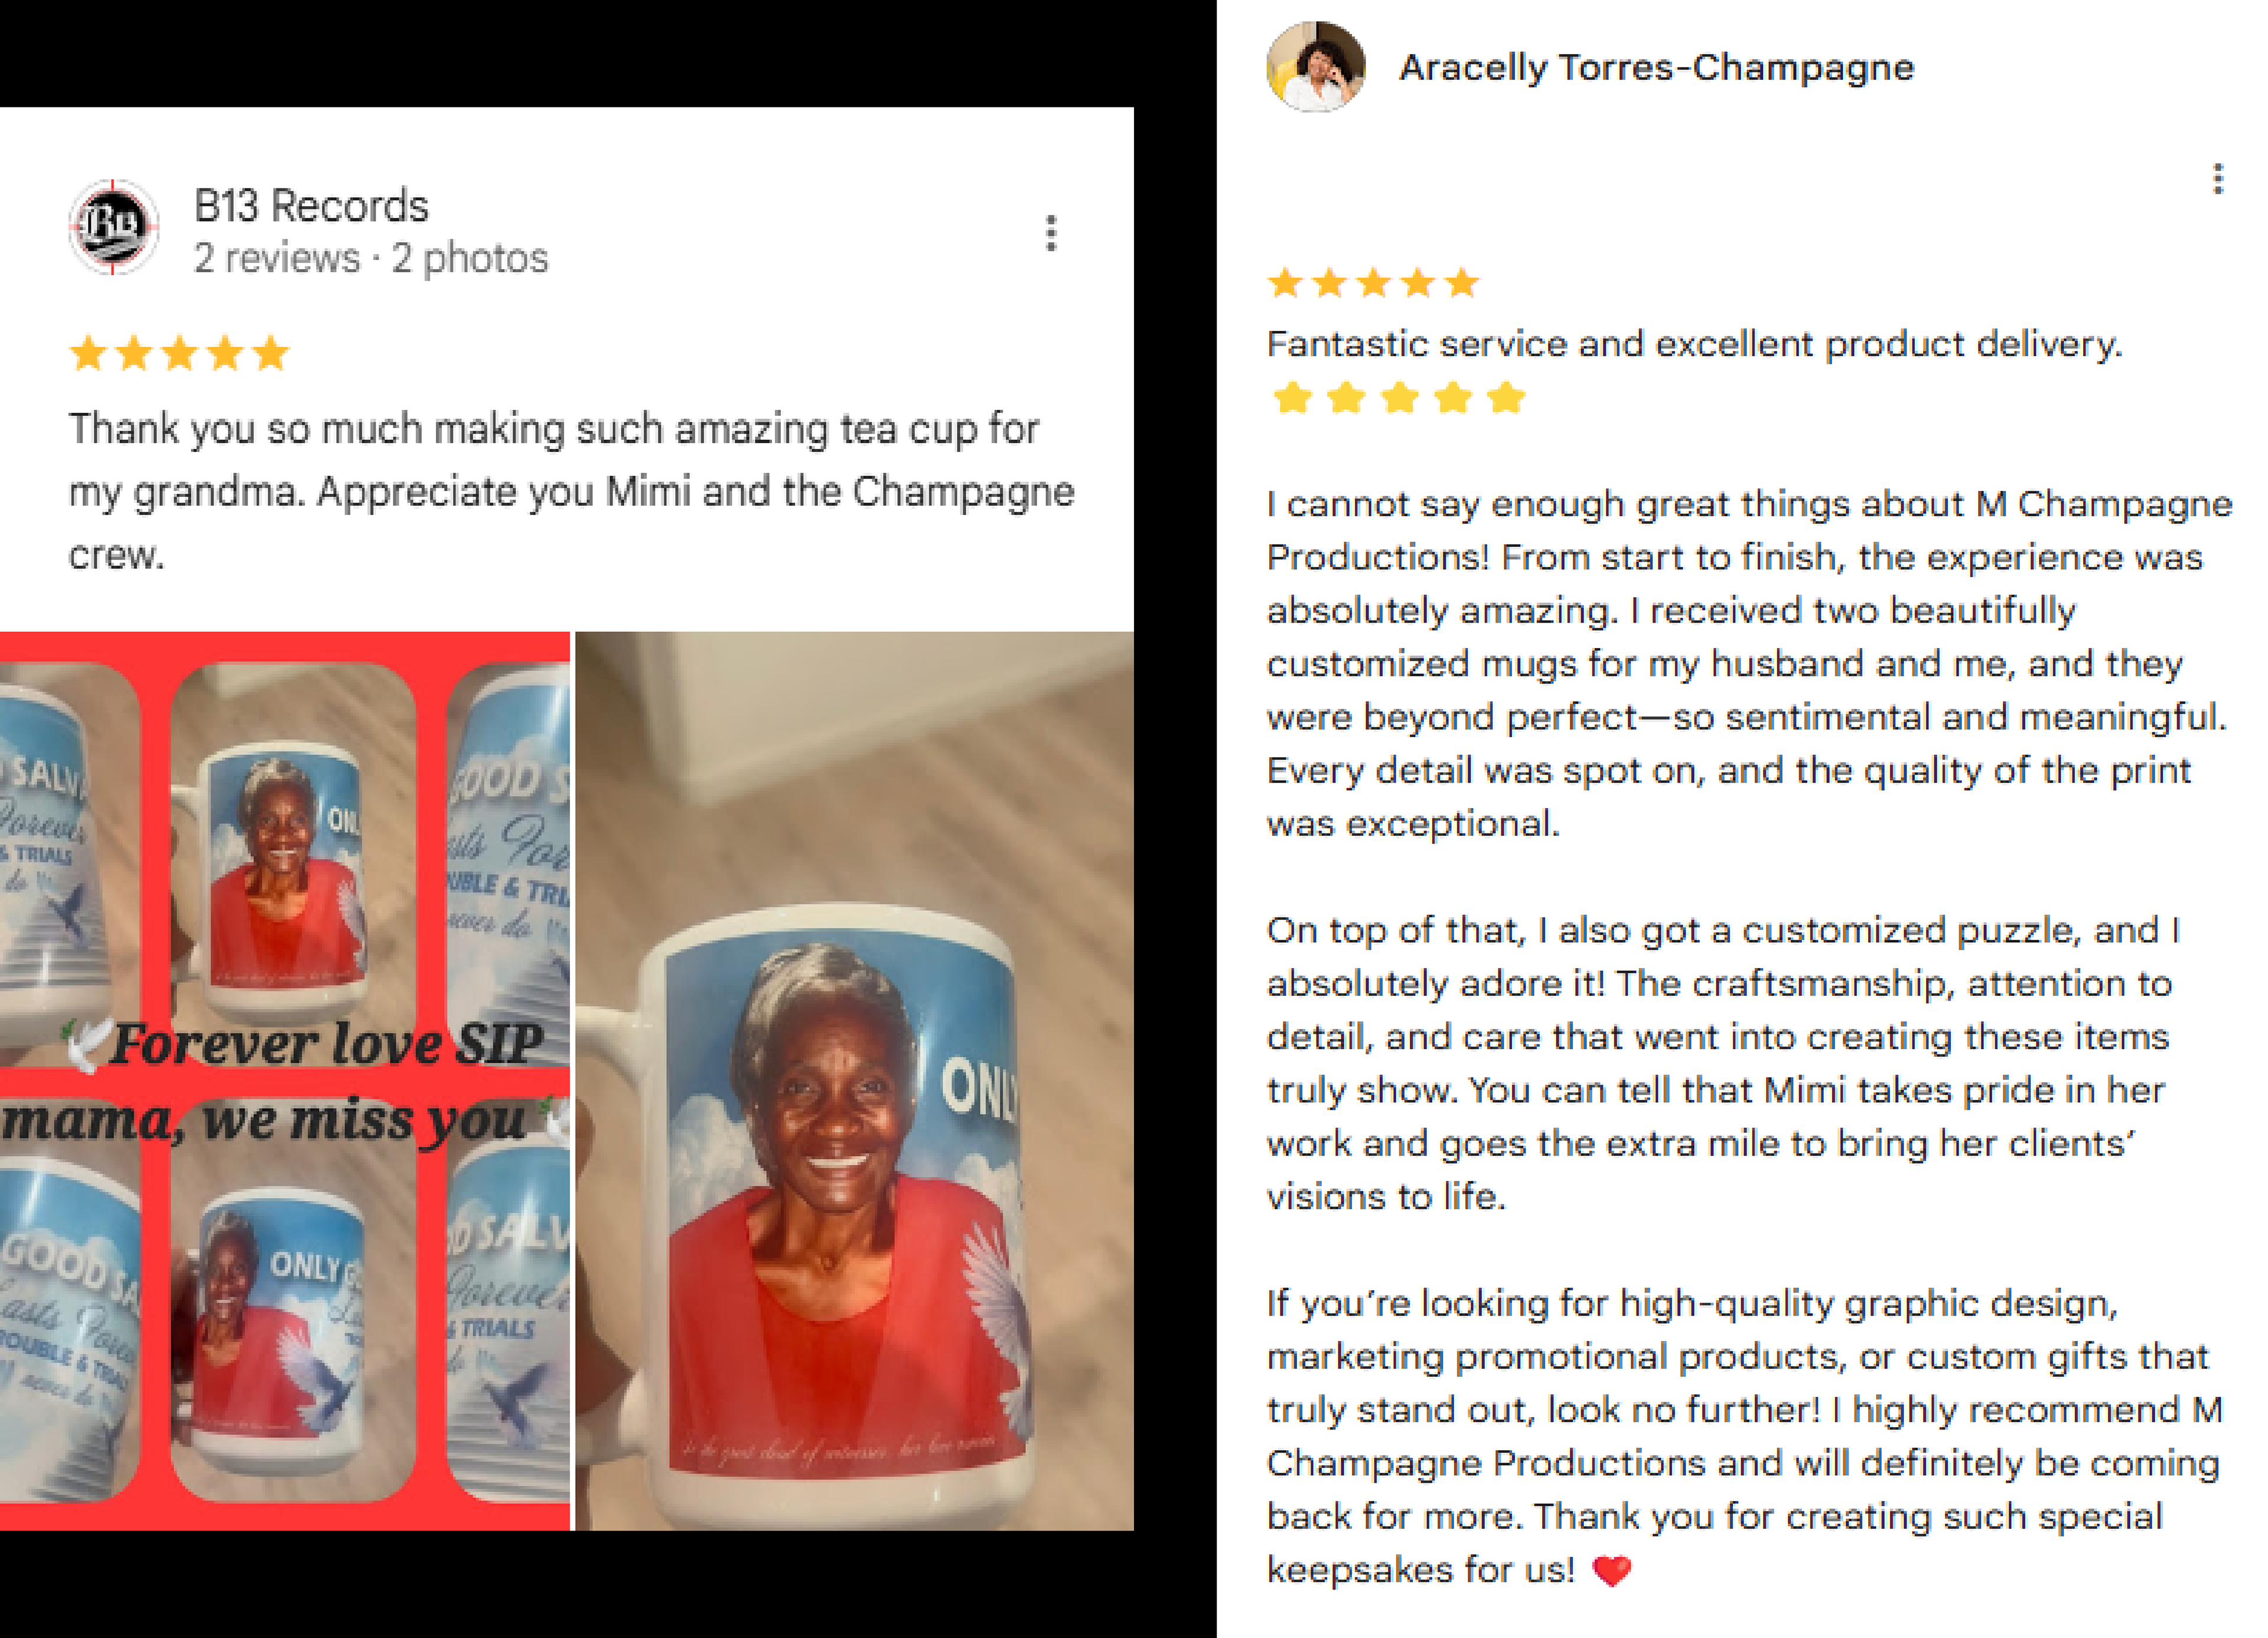The height and width of the screenshot is (1638, 2268).
Task: Click first star in B13 Records rating
Action: [x=88, y=353]
